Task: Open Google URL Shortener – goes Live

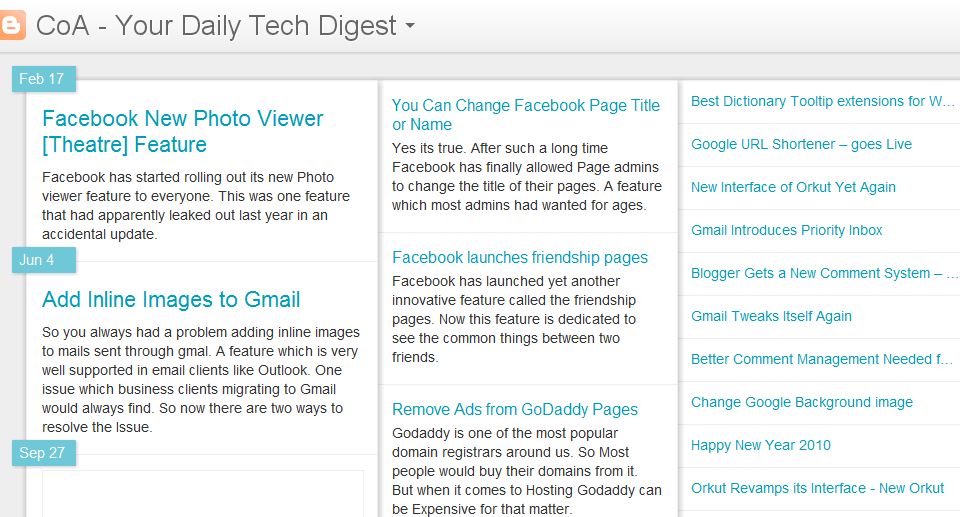Action: pos(801,144)
